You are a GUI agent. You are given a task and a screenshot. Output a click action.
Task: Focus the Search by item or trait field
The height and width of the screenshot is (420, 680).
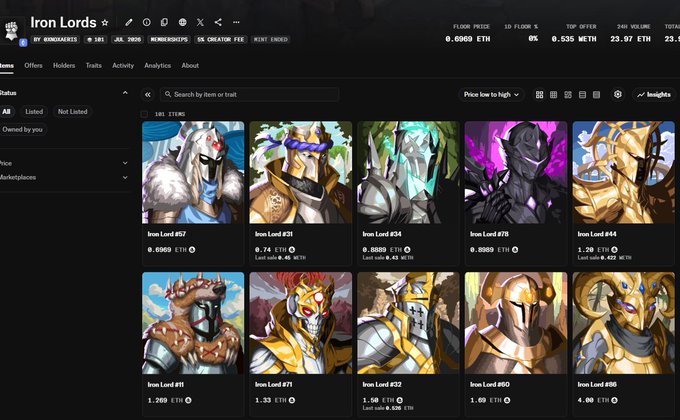tap(250, 95)
